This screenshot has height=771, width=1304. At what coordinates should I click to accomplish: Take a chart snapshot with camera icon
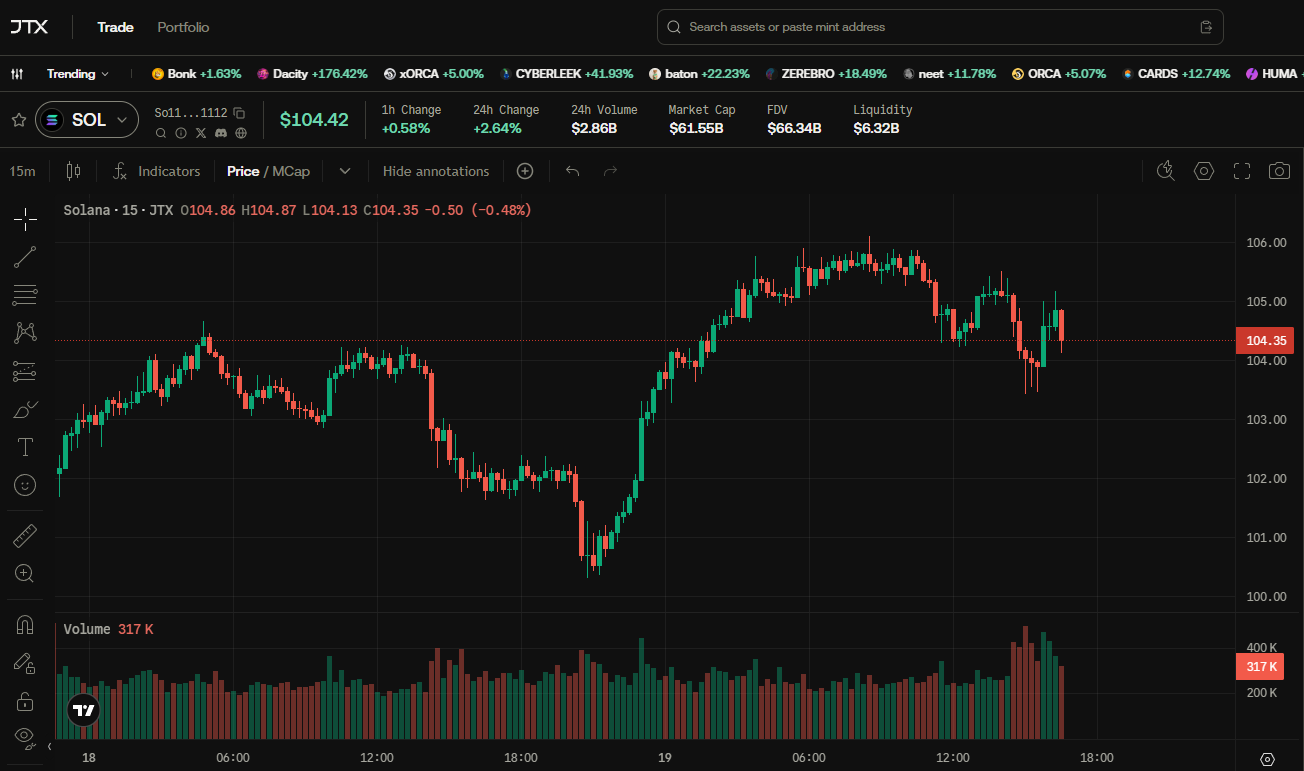pyautogui.click(x=1279, y=171)
